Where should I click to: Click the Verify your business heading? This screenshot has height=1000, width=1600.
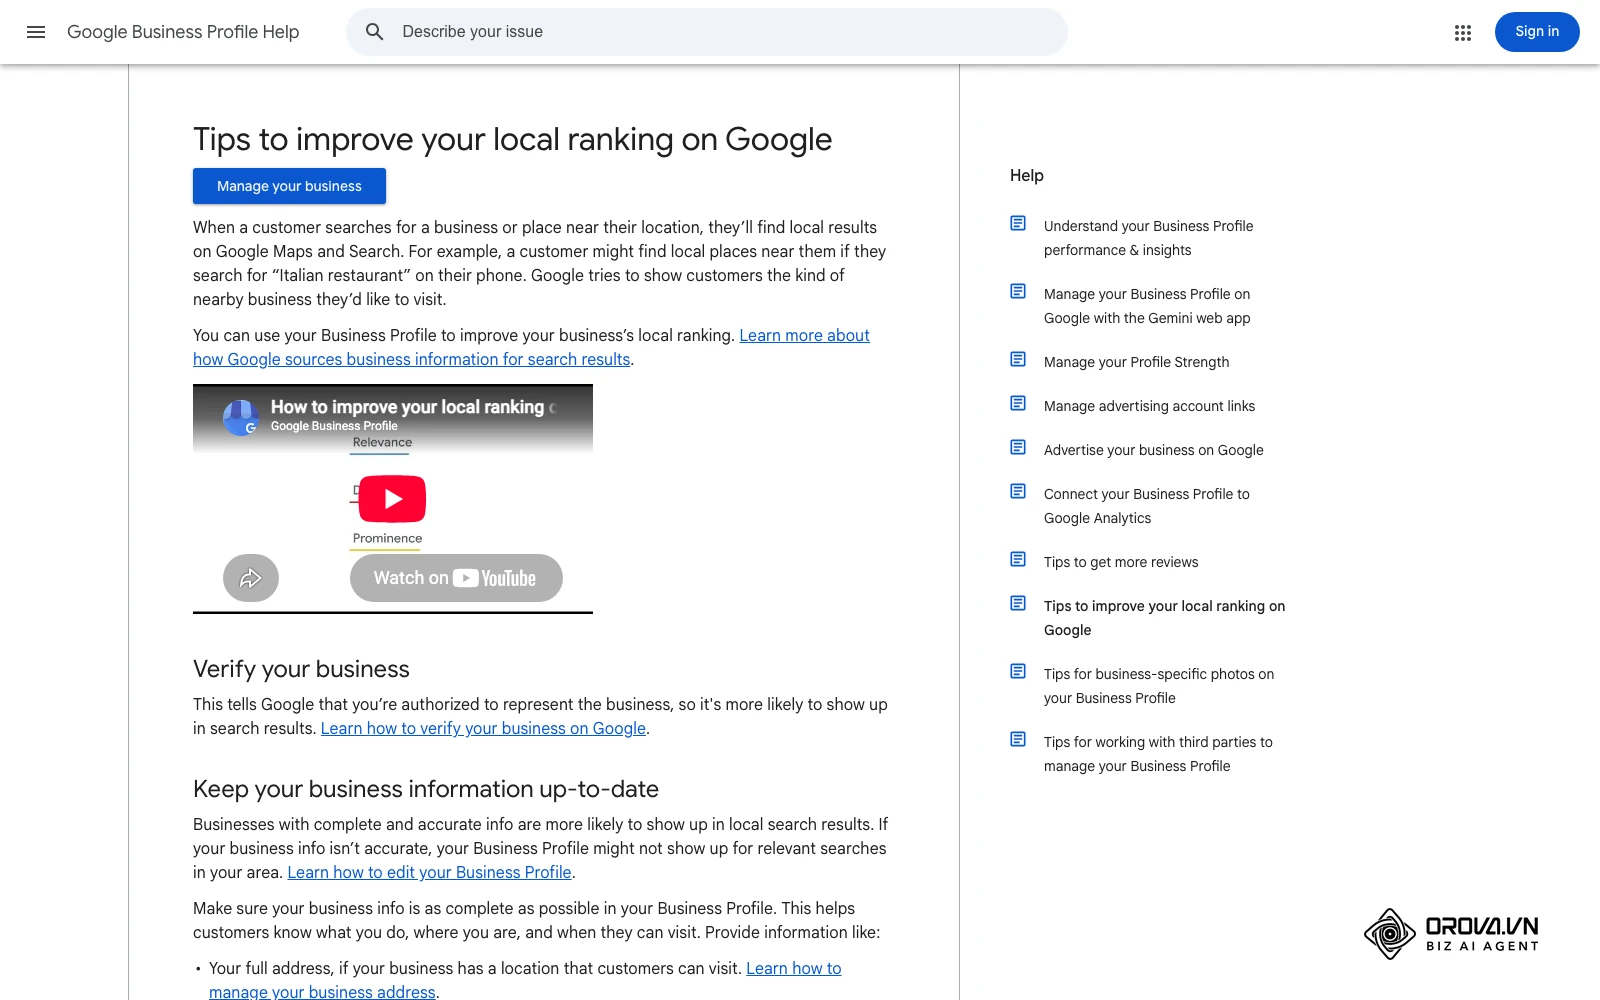click(x=301, y=669)
